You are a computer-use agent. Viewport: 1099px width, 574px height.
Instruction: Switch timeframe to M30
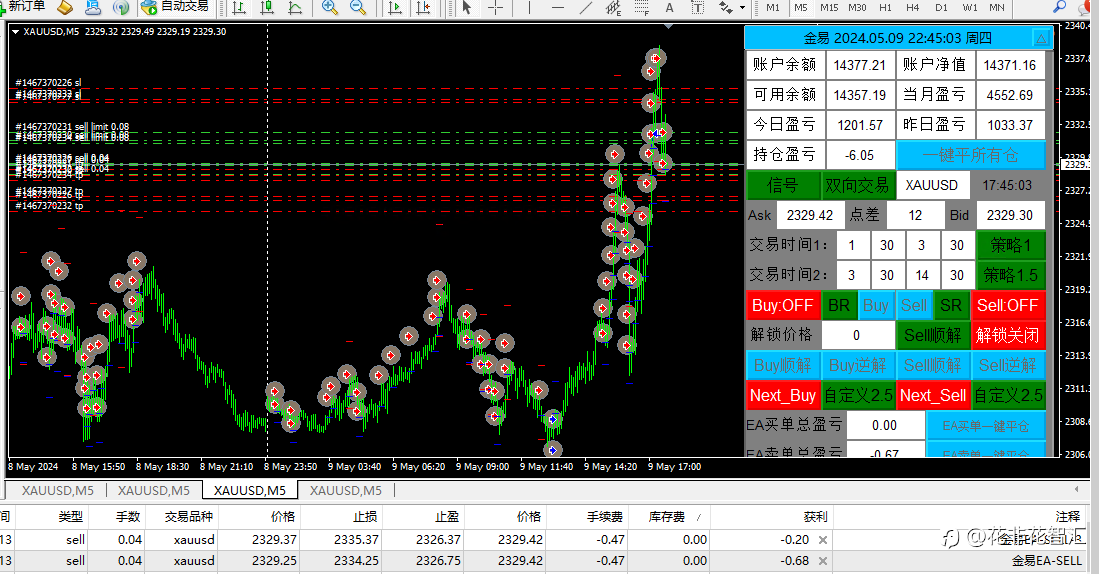[x=857, y=8]
